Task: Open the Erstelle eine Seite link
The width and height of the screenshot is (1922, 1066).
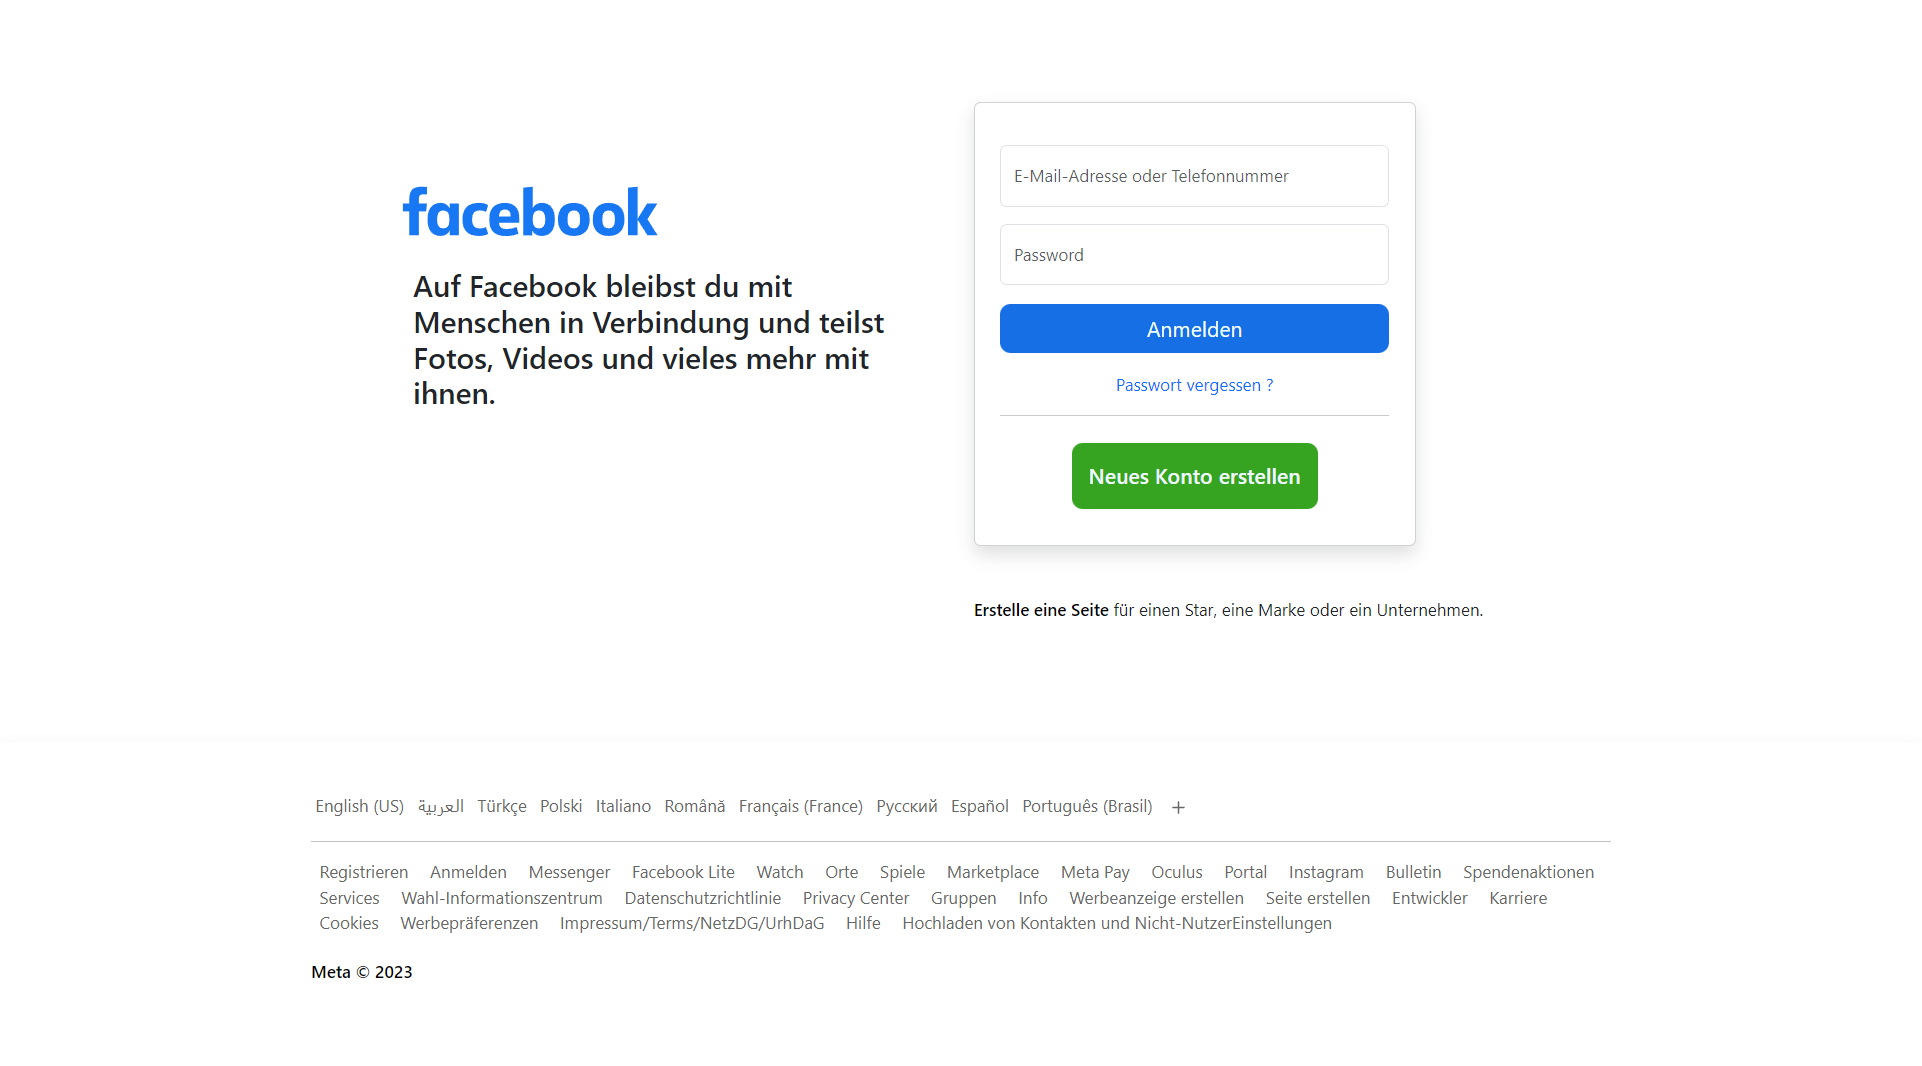Action: 1041,610
